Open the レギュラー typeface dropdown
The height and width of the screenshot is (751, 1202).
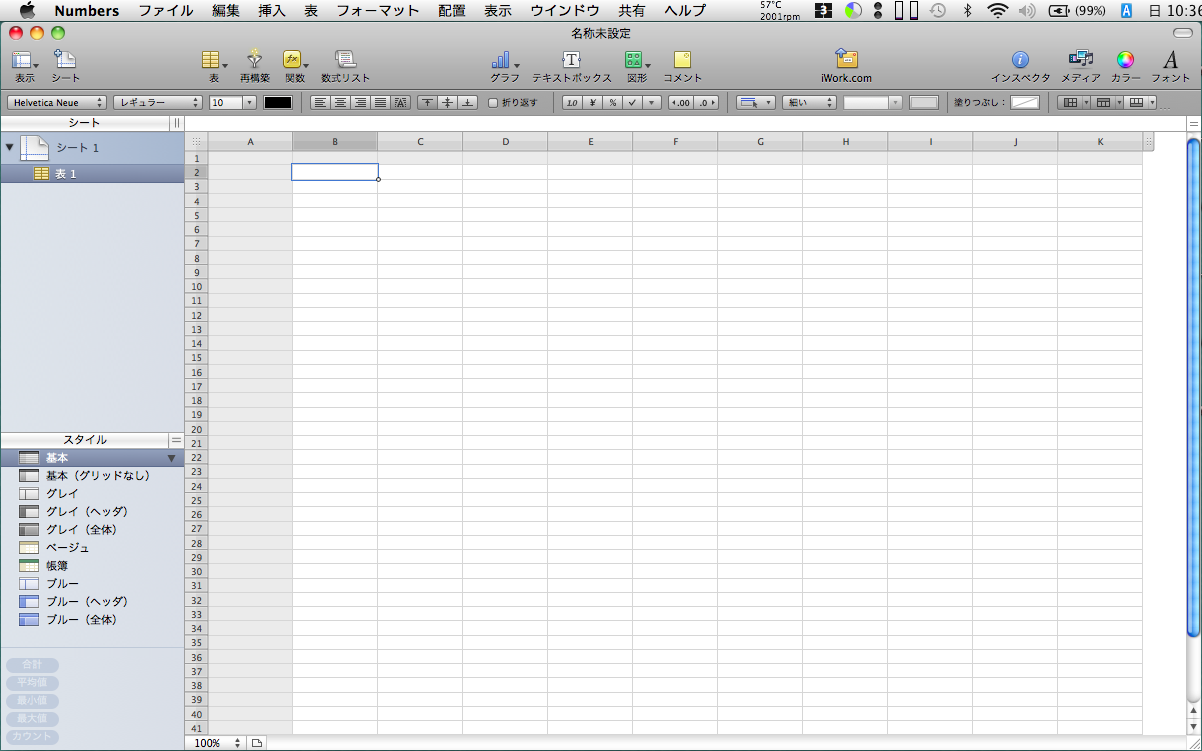point(158,102)
